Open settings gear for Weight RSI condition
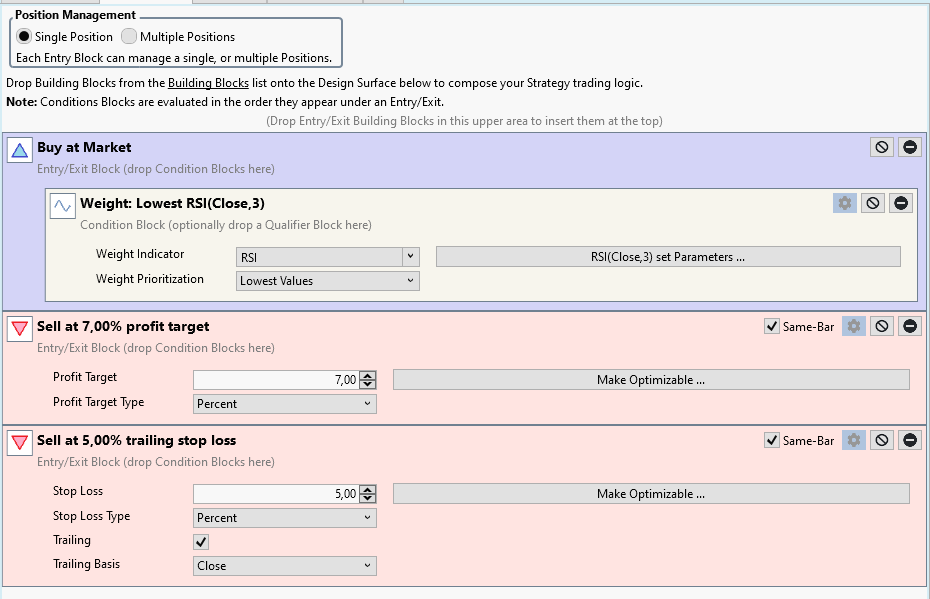 point(845,203)
